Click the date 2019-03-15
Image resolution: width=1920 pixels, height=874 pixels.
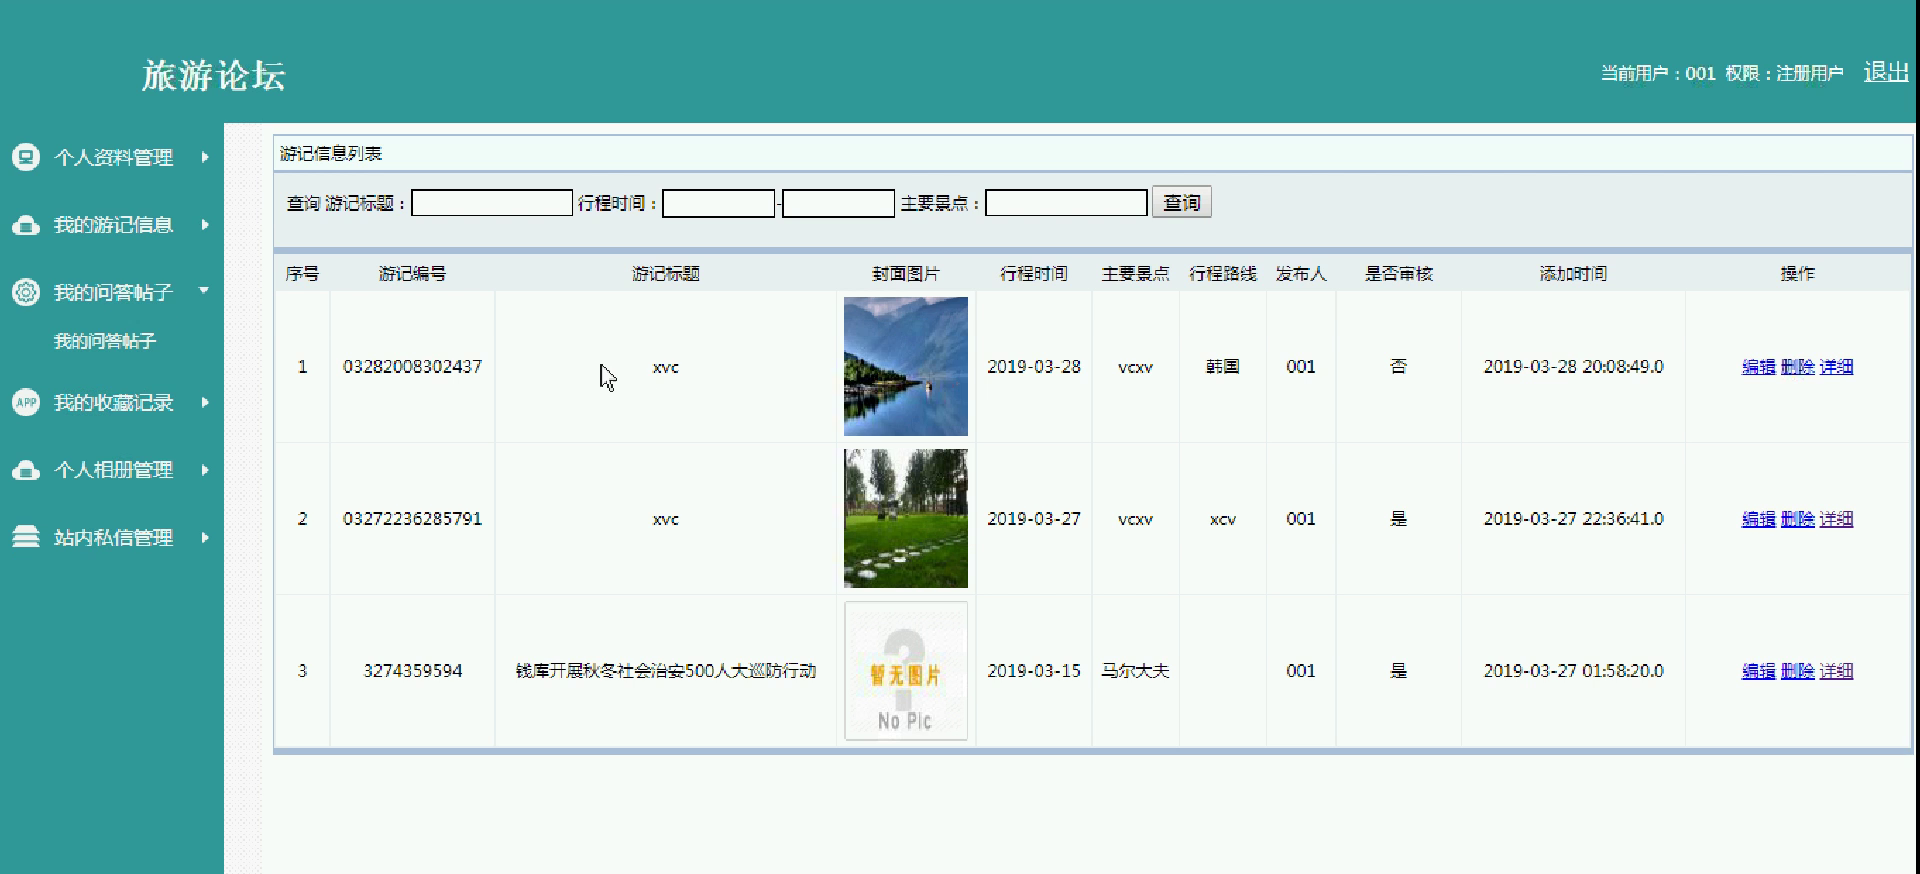point(1034,671)
